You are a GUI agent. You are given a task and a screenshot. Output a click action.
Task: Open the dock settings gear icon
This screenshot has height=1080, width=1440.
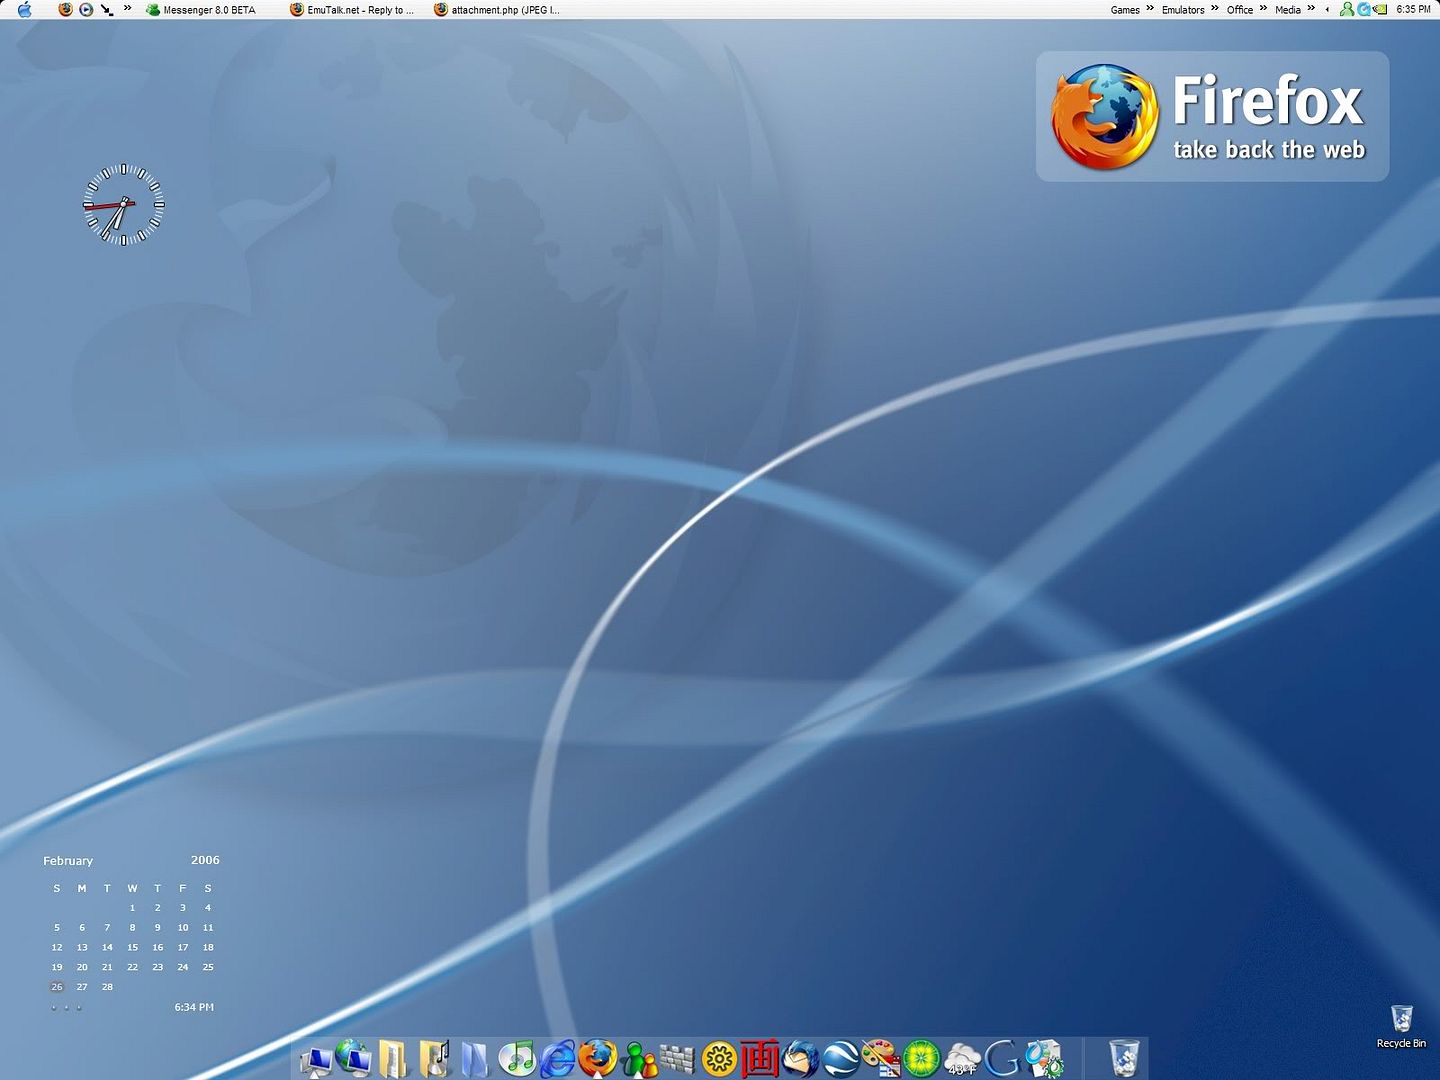pyautogui.click(x=1044, y=1058)
